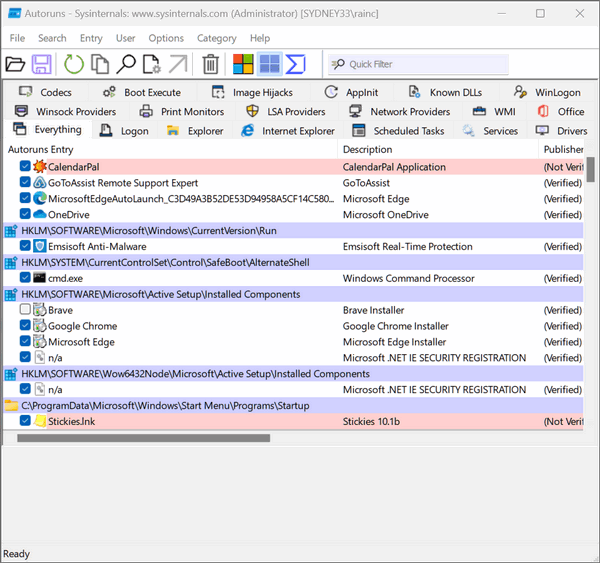Click the OneDrive cloud icon
Screen dimensions: 600x563
coord(39,214)
